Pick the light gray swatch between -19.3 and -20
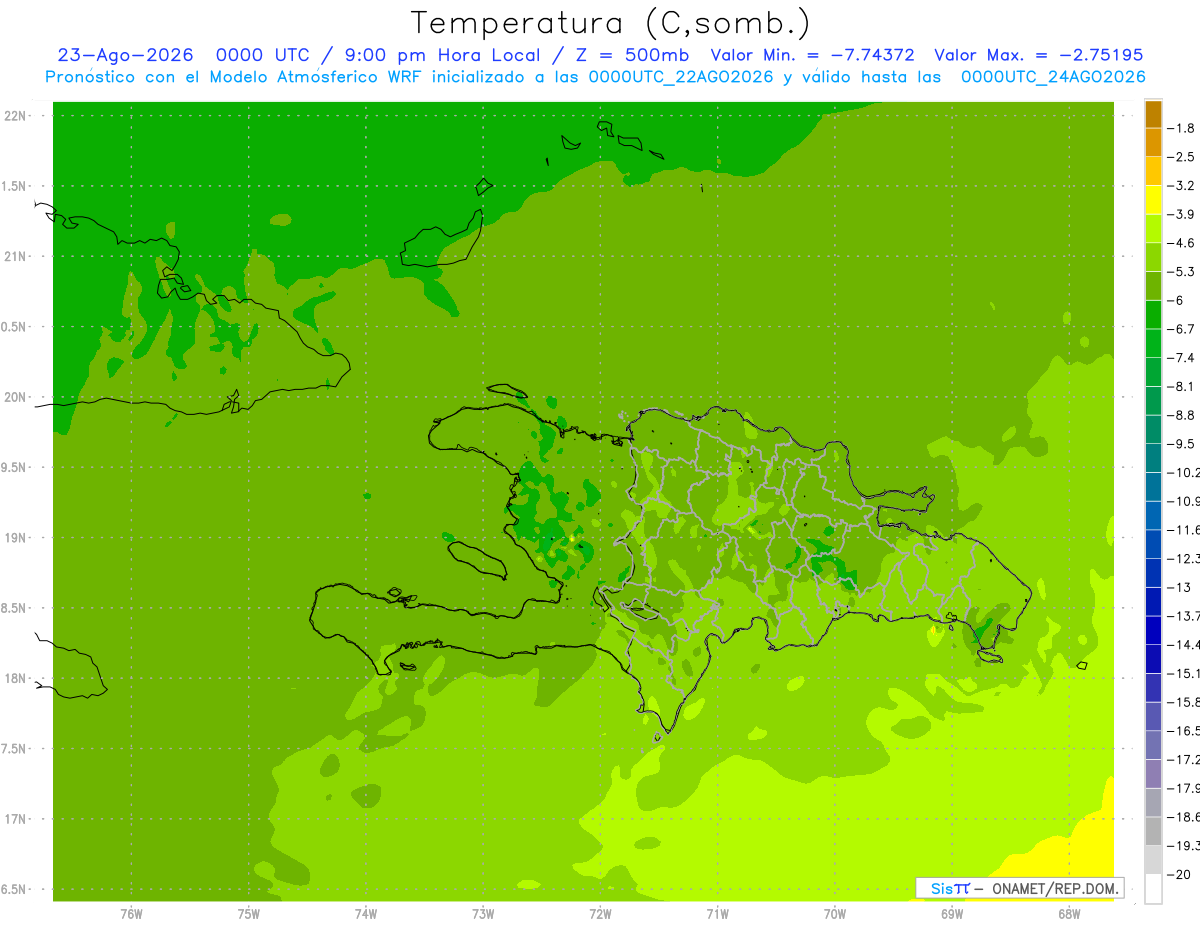Screen dimensions: 1200x927 click(x=1153, y=860)
